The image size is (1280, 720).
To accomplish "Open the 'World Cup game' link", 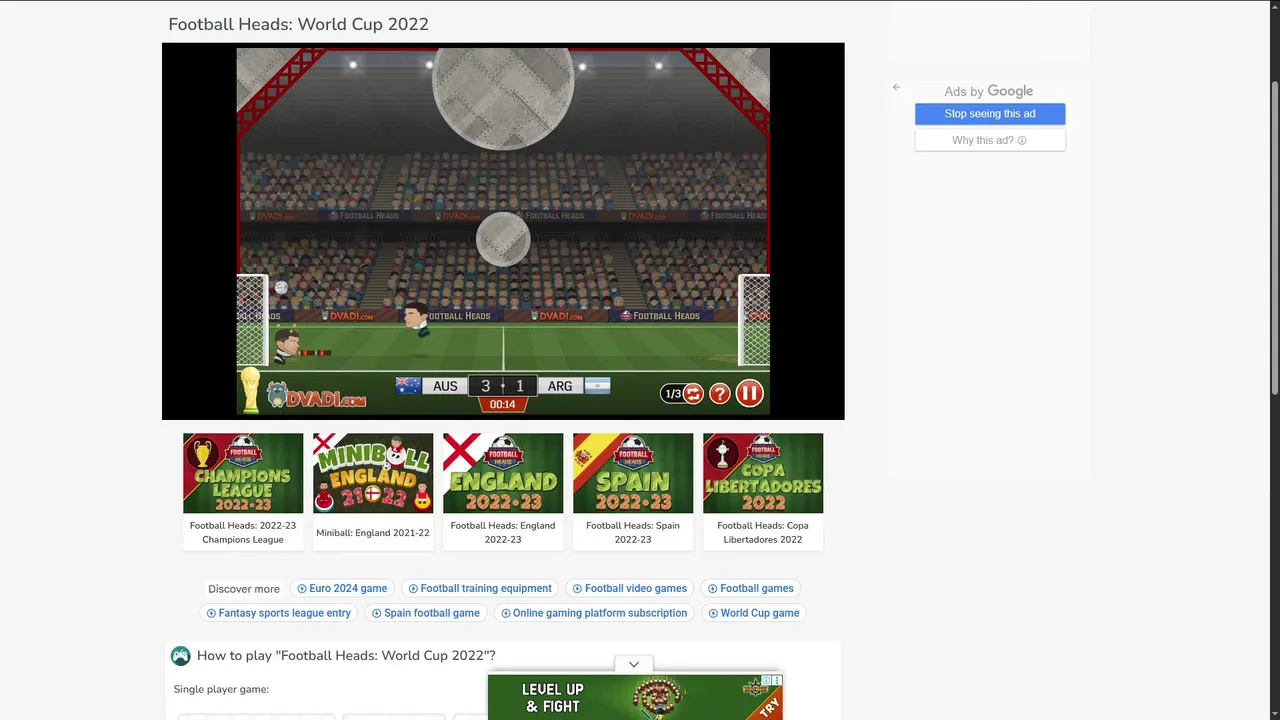I will 754,613.
